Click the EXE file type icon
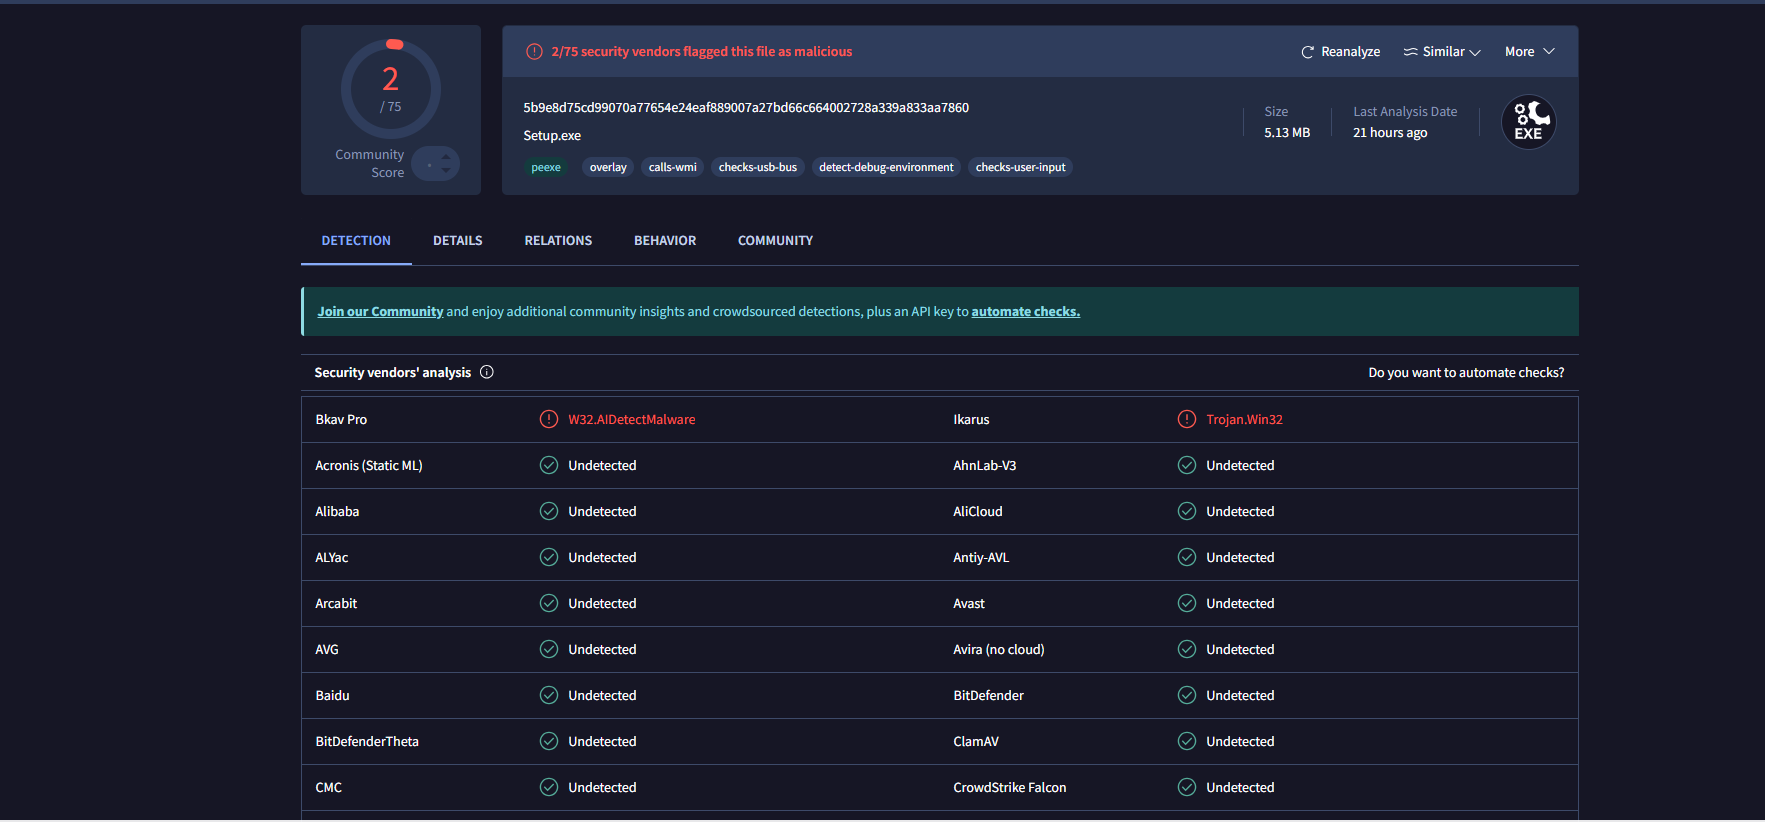Screen dimensions: 1765x822 [1528, 122]
